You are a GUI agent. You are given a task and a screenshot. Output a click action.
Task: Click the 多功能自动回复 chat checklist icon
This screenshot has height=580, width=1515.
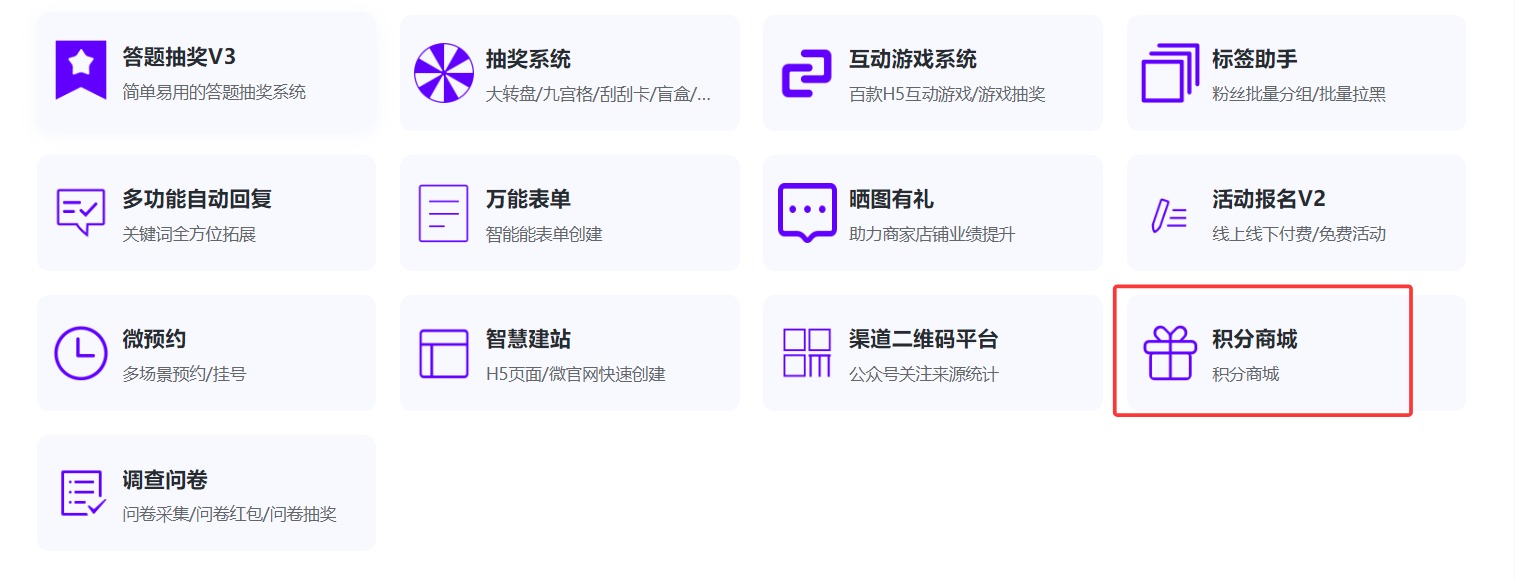click(x=81, y=212)
